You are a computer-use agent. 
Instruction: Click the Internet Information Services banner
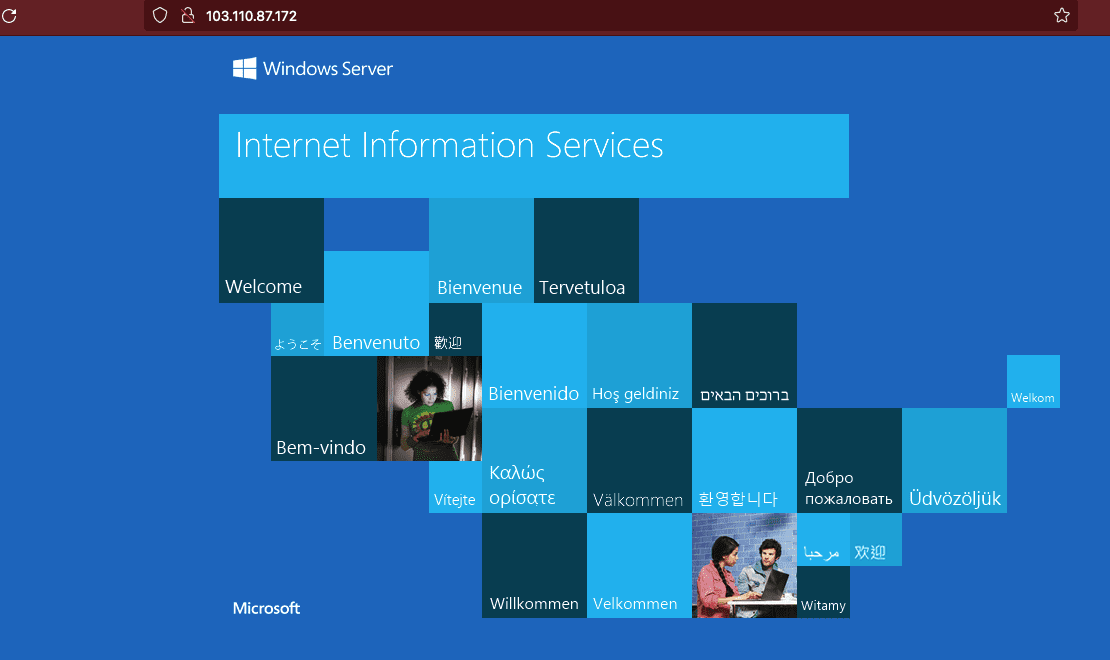pos(533,155)
